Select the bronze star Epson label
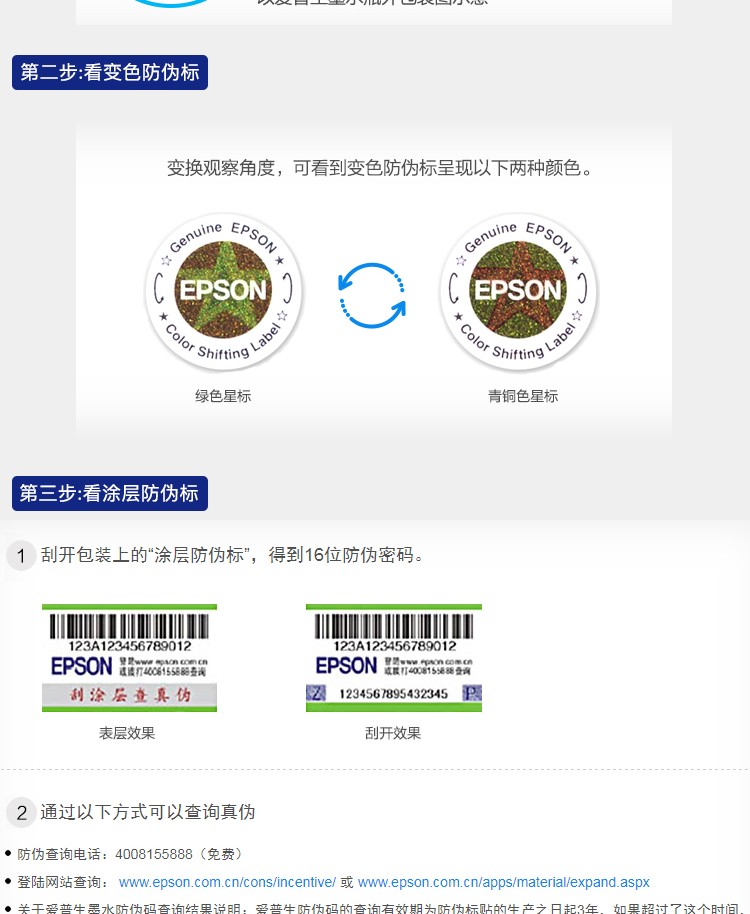750x914 pixels. (519, 291)
